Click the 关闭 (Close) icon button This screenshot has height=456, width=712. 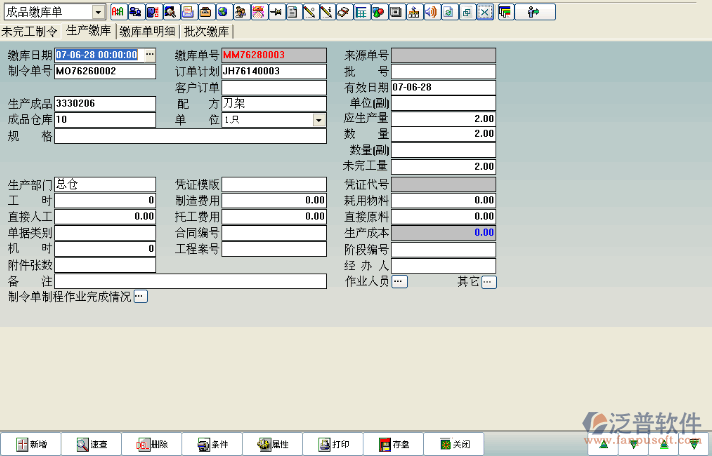point(453,444)
